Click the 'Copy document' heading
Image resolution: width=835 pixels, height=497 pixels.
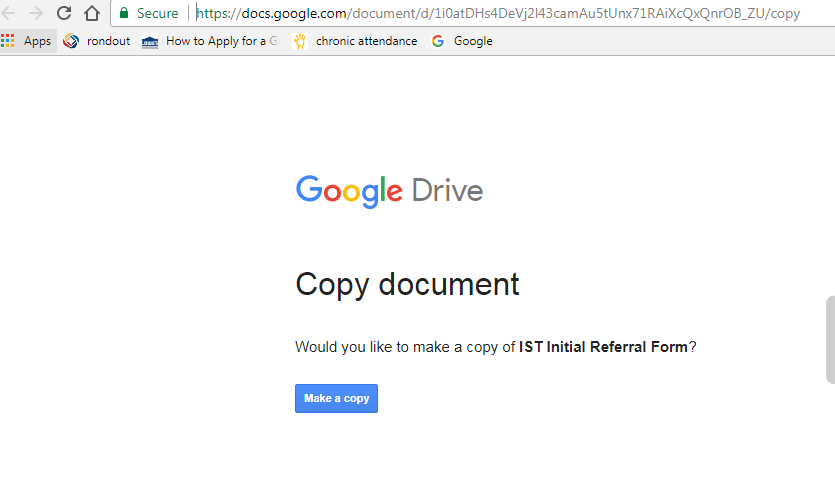(407, 284)
